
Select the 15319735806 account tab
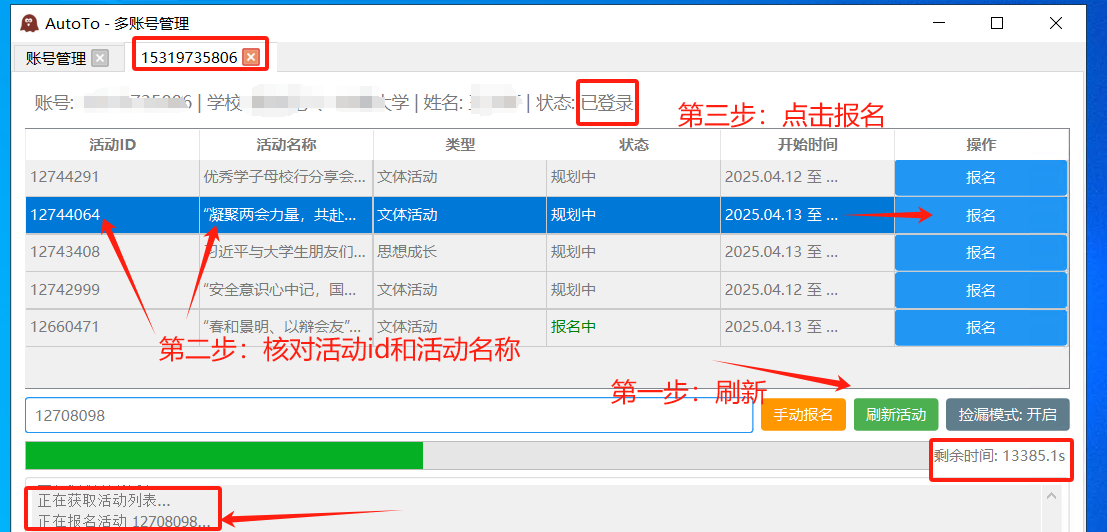pyautogui.click(x=188, y=57)
